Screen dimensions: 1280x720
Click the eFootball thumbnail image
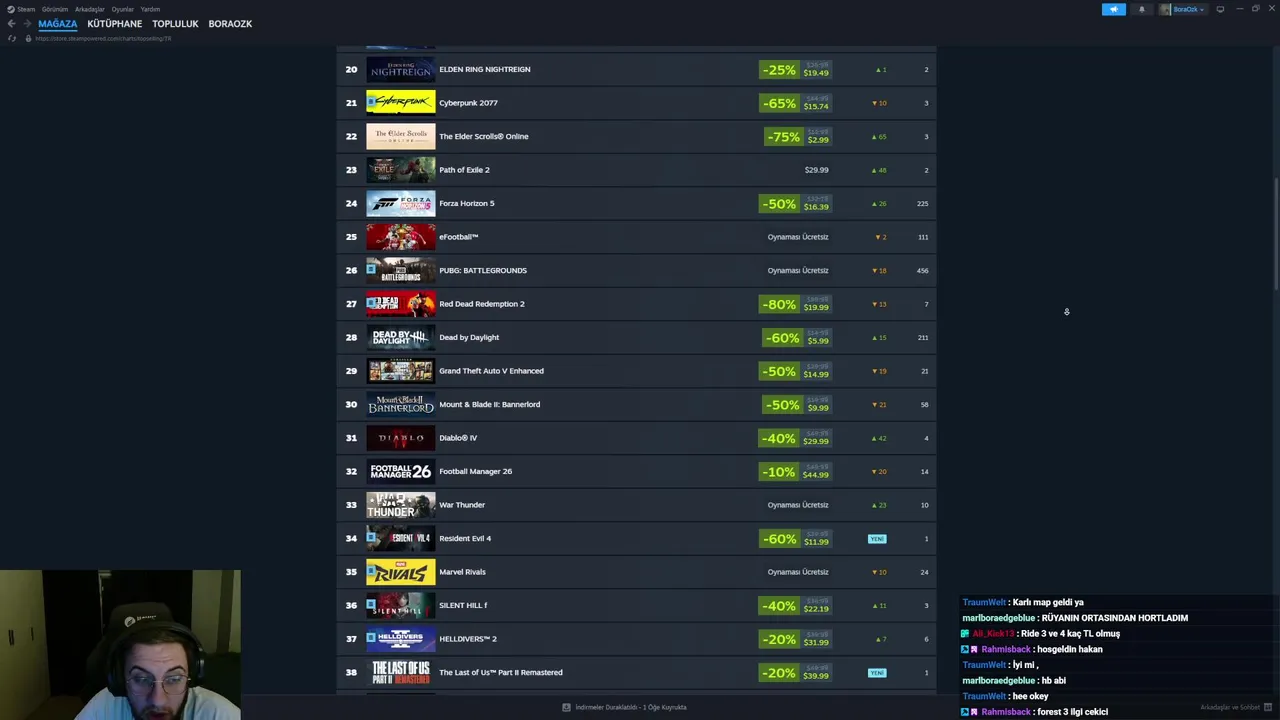[x=401, y=237]
